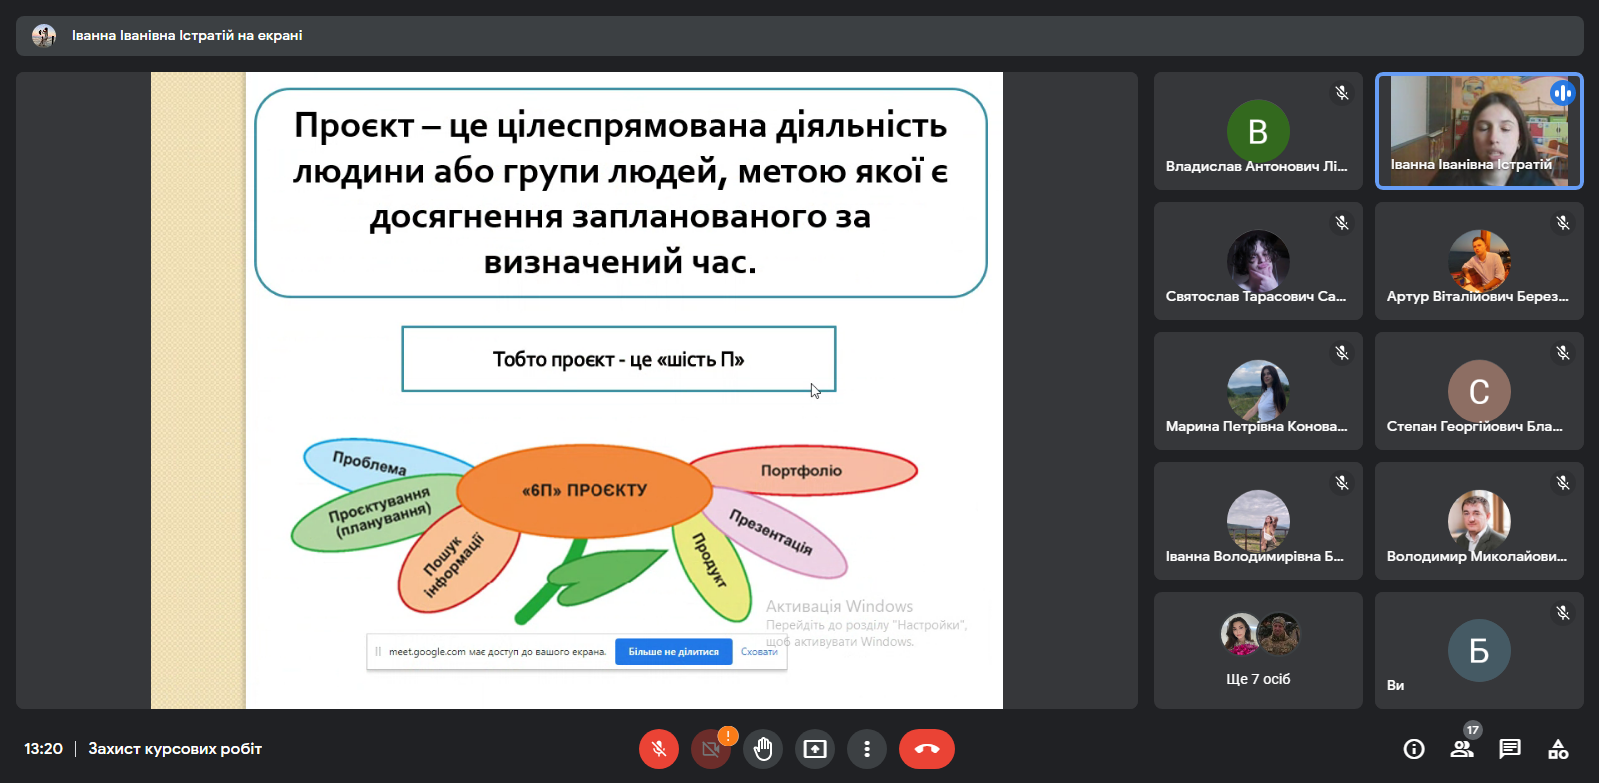Open the orange camera warning badge

(728, 736)
